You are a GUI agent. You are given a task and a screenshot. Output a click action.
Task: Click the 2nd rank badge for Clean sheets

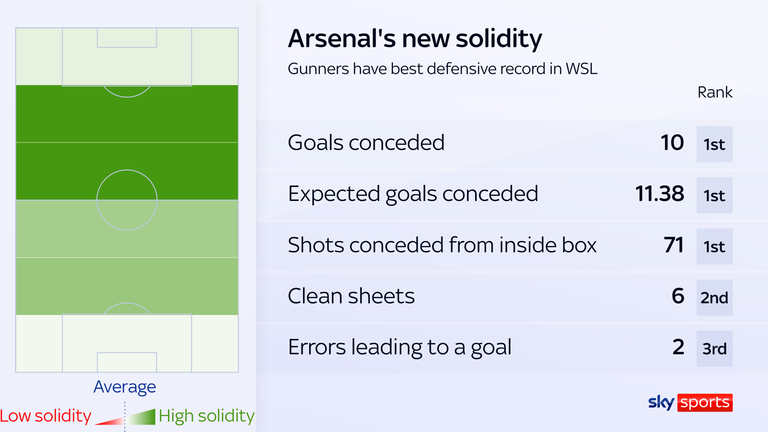pyautogui.click(x=714, y=297)
